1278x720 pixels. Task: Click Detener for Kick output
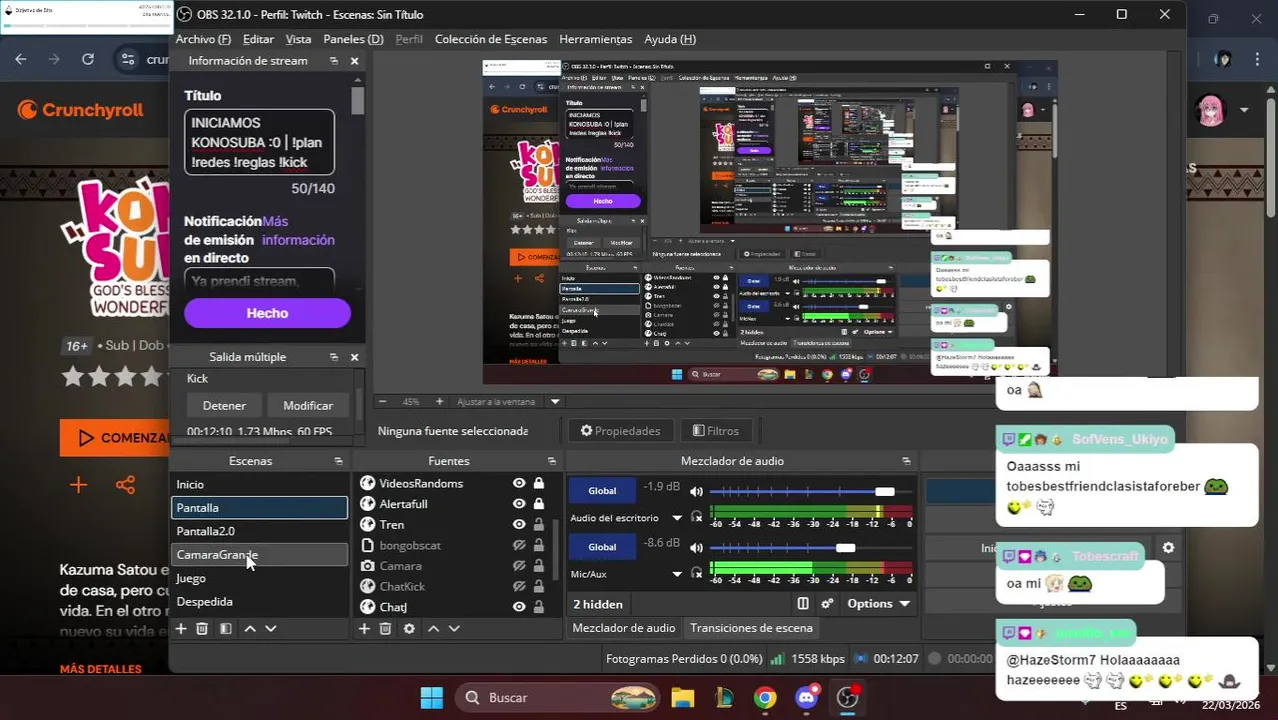[x=224, y=405]
